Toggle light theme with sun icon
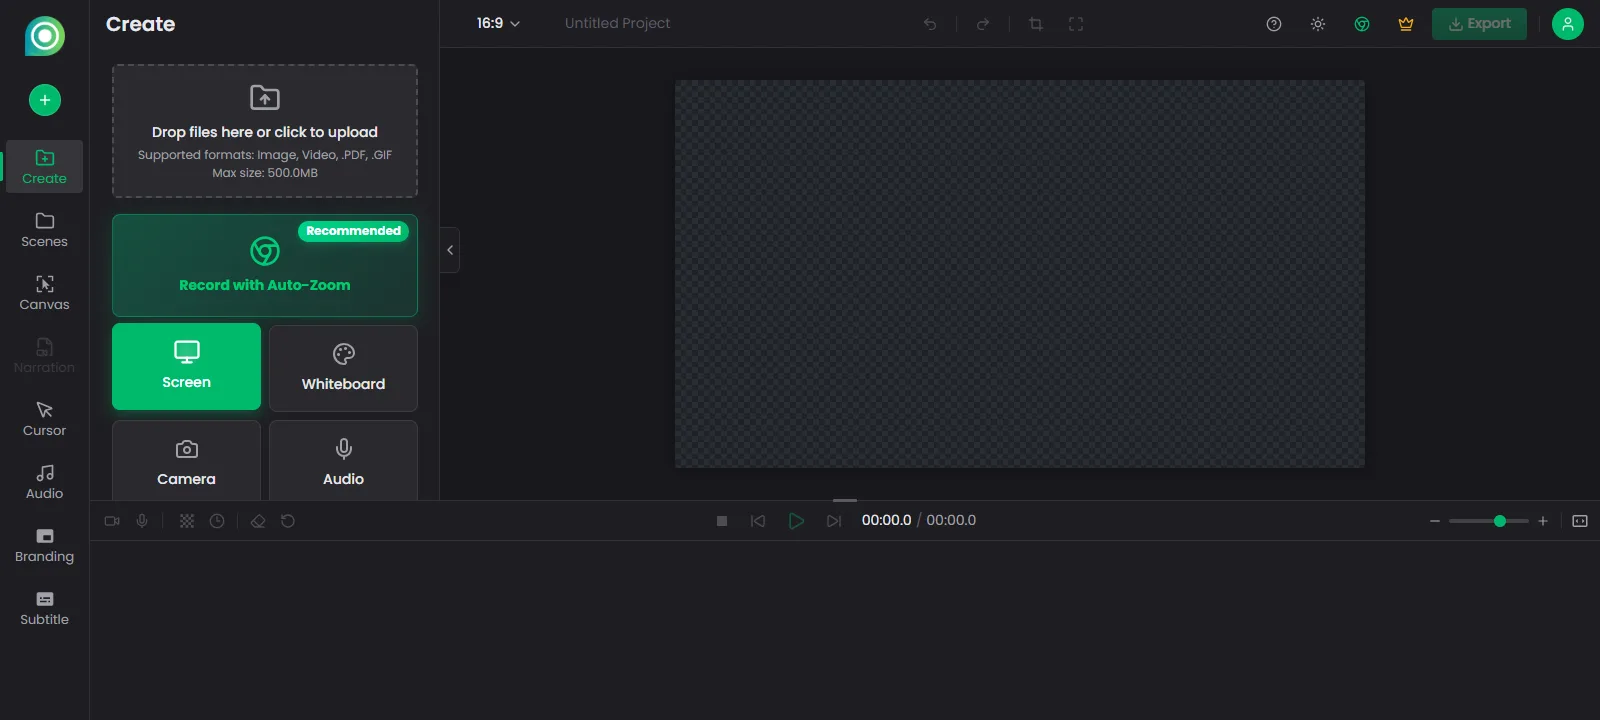Image resolution: width=1600 pixels, height=720 pixels. (1318, 24)
